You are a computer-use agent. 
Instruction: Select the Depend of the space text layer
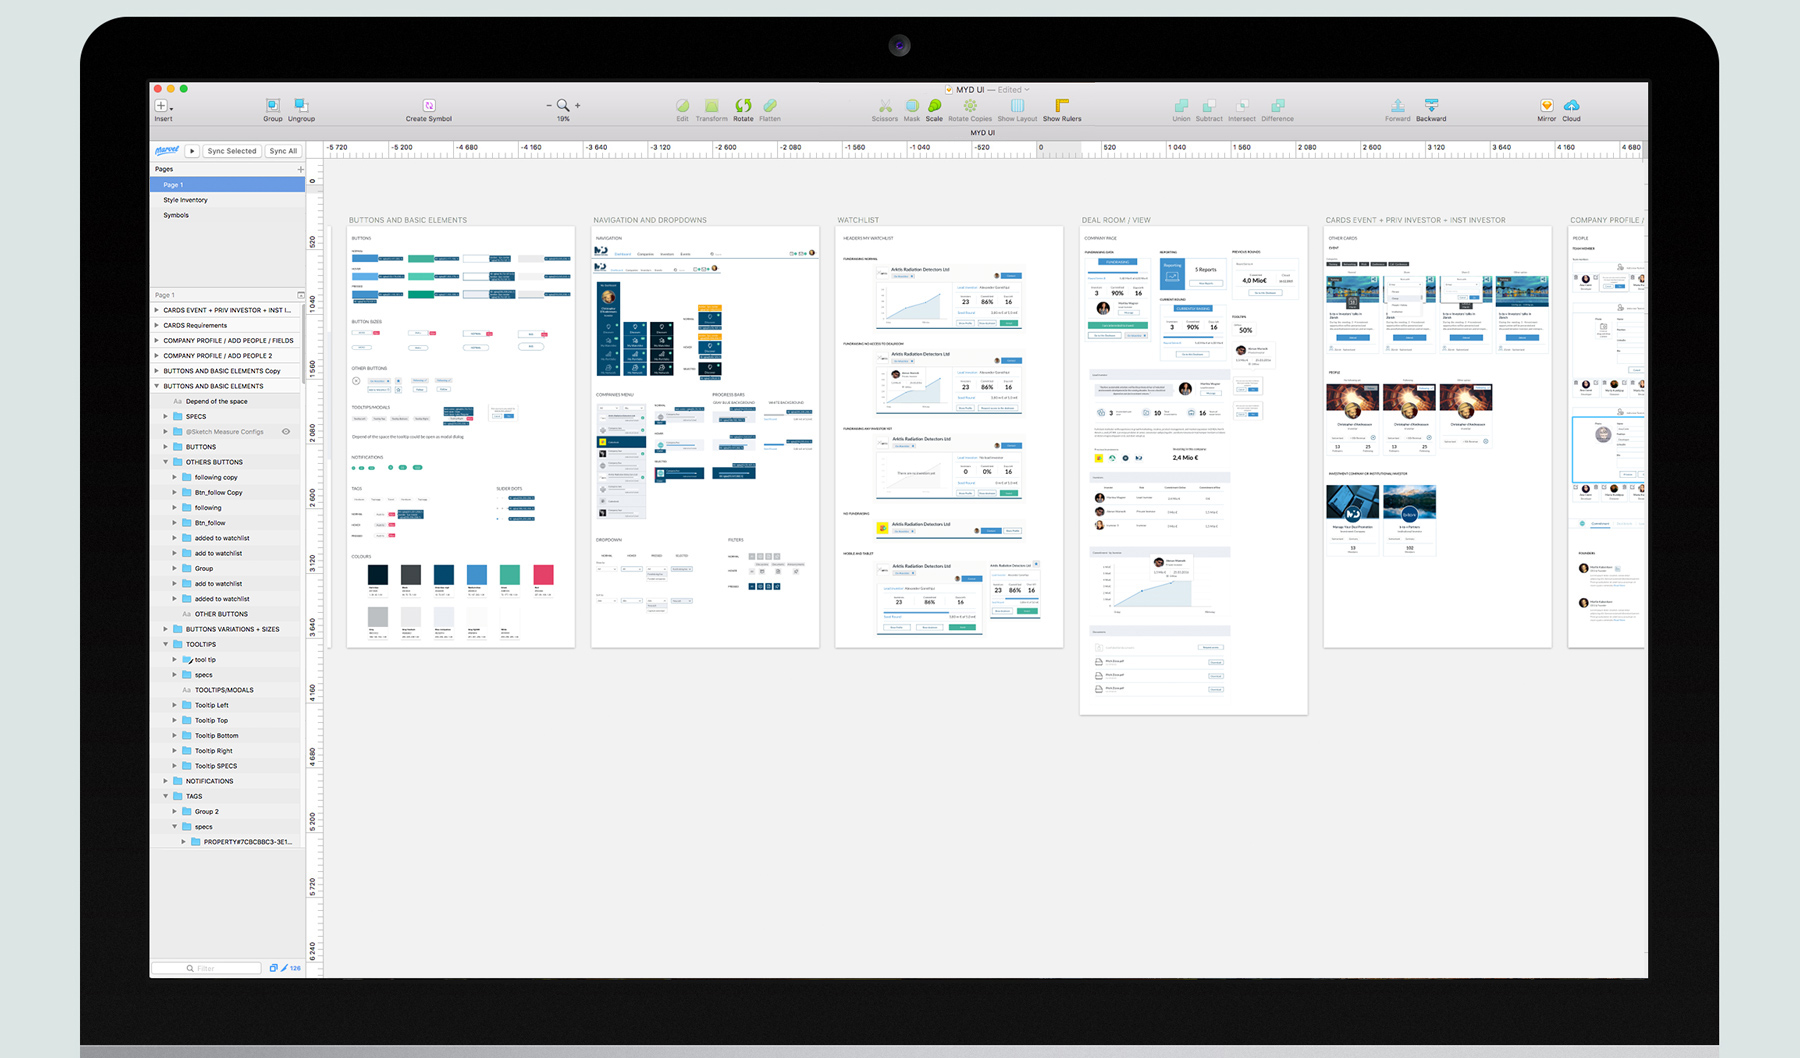[216, 401]
